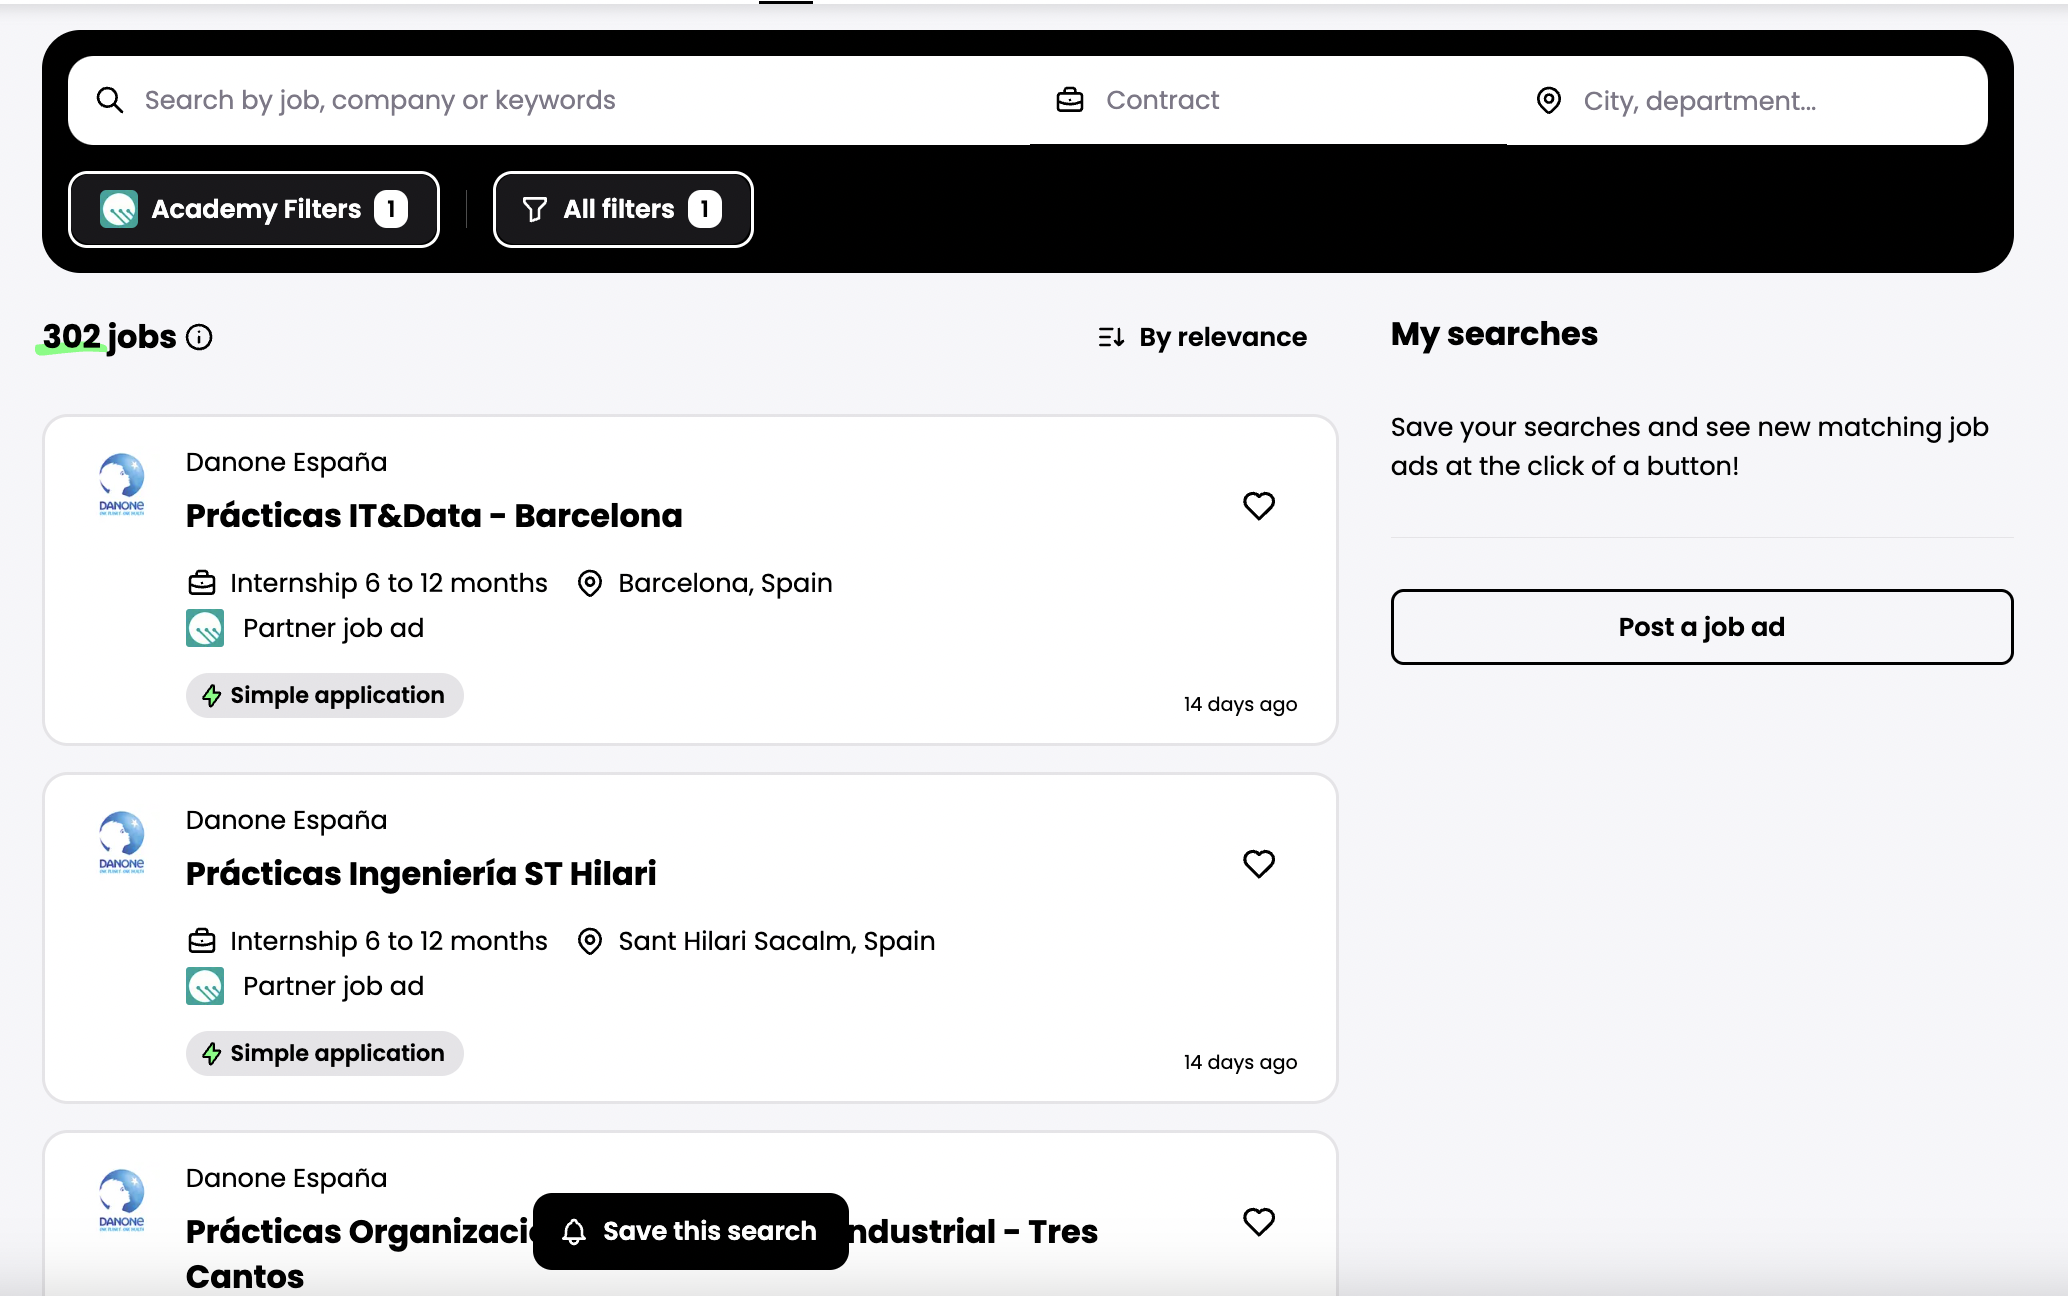Open Danone logo of first job card
The image size is (2068, 1296).
pos(121,483)
